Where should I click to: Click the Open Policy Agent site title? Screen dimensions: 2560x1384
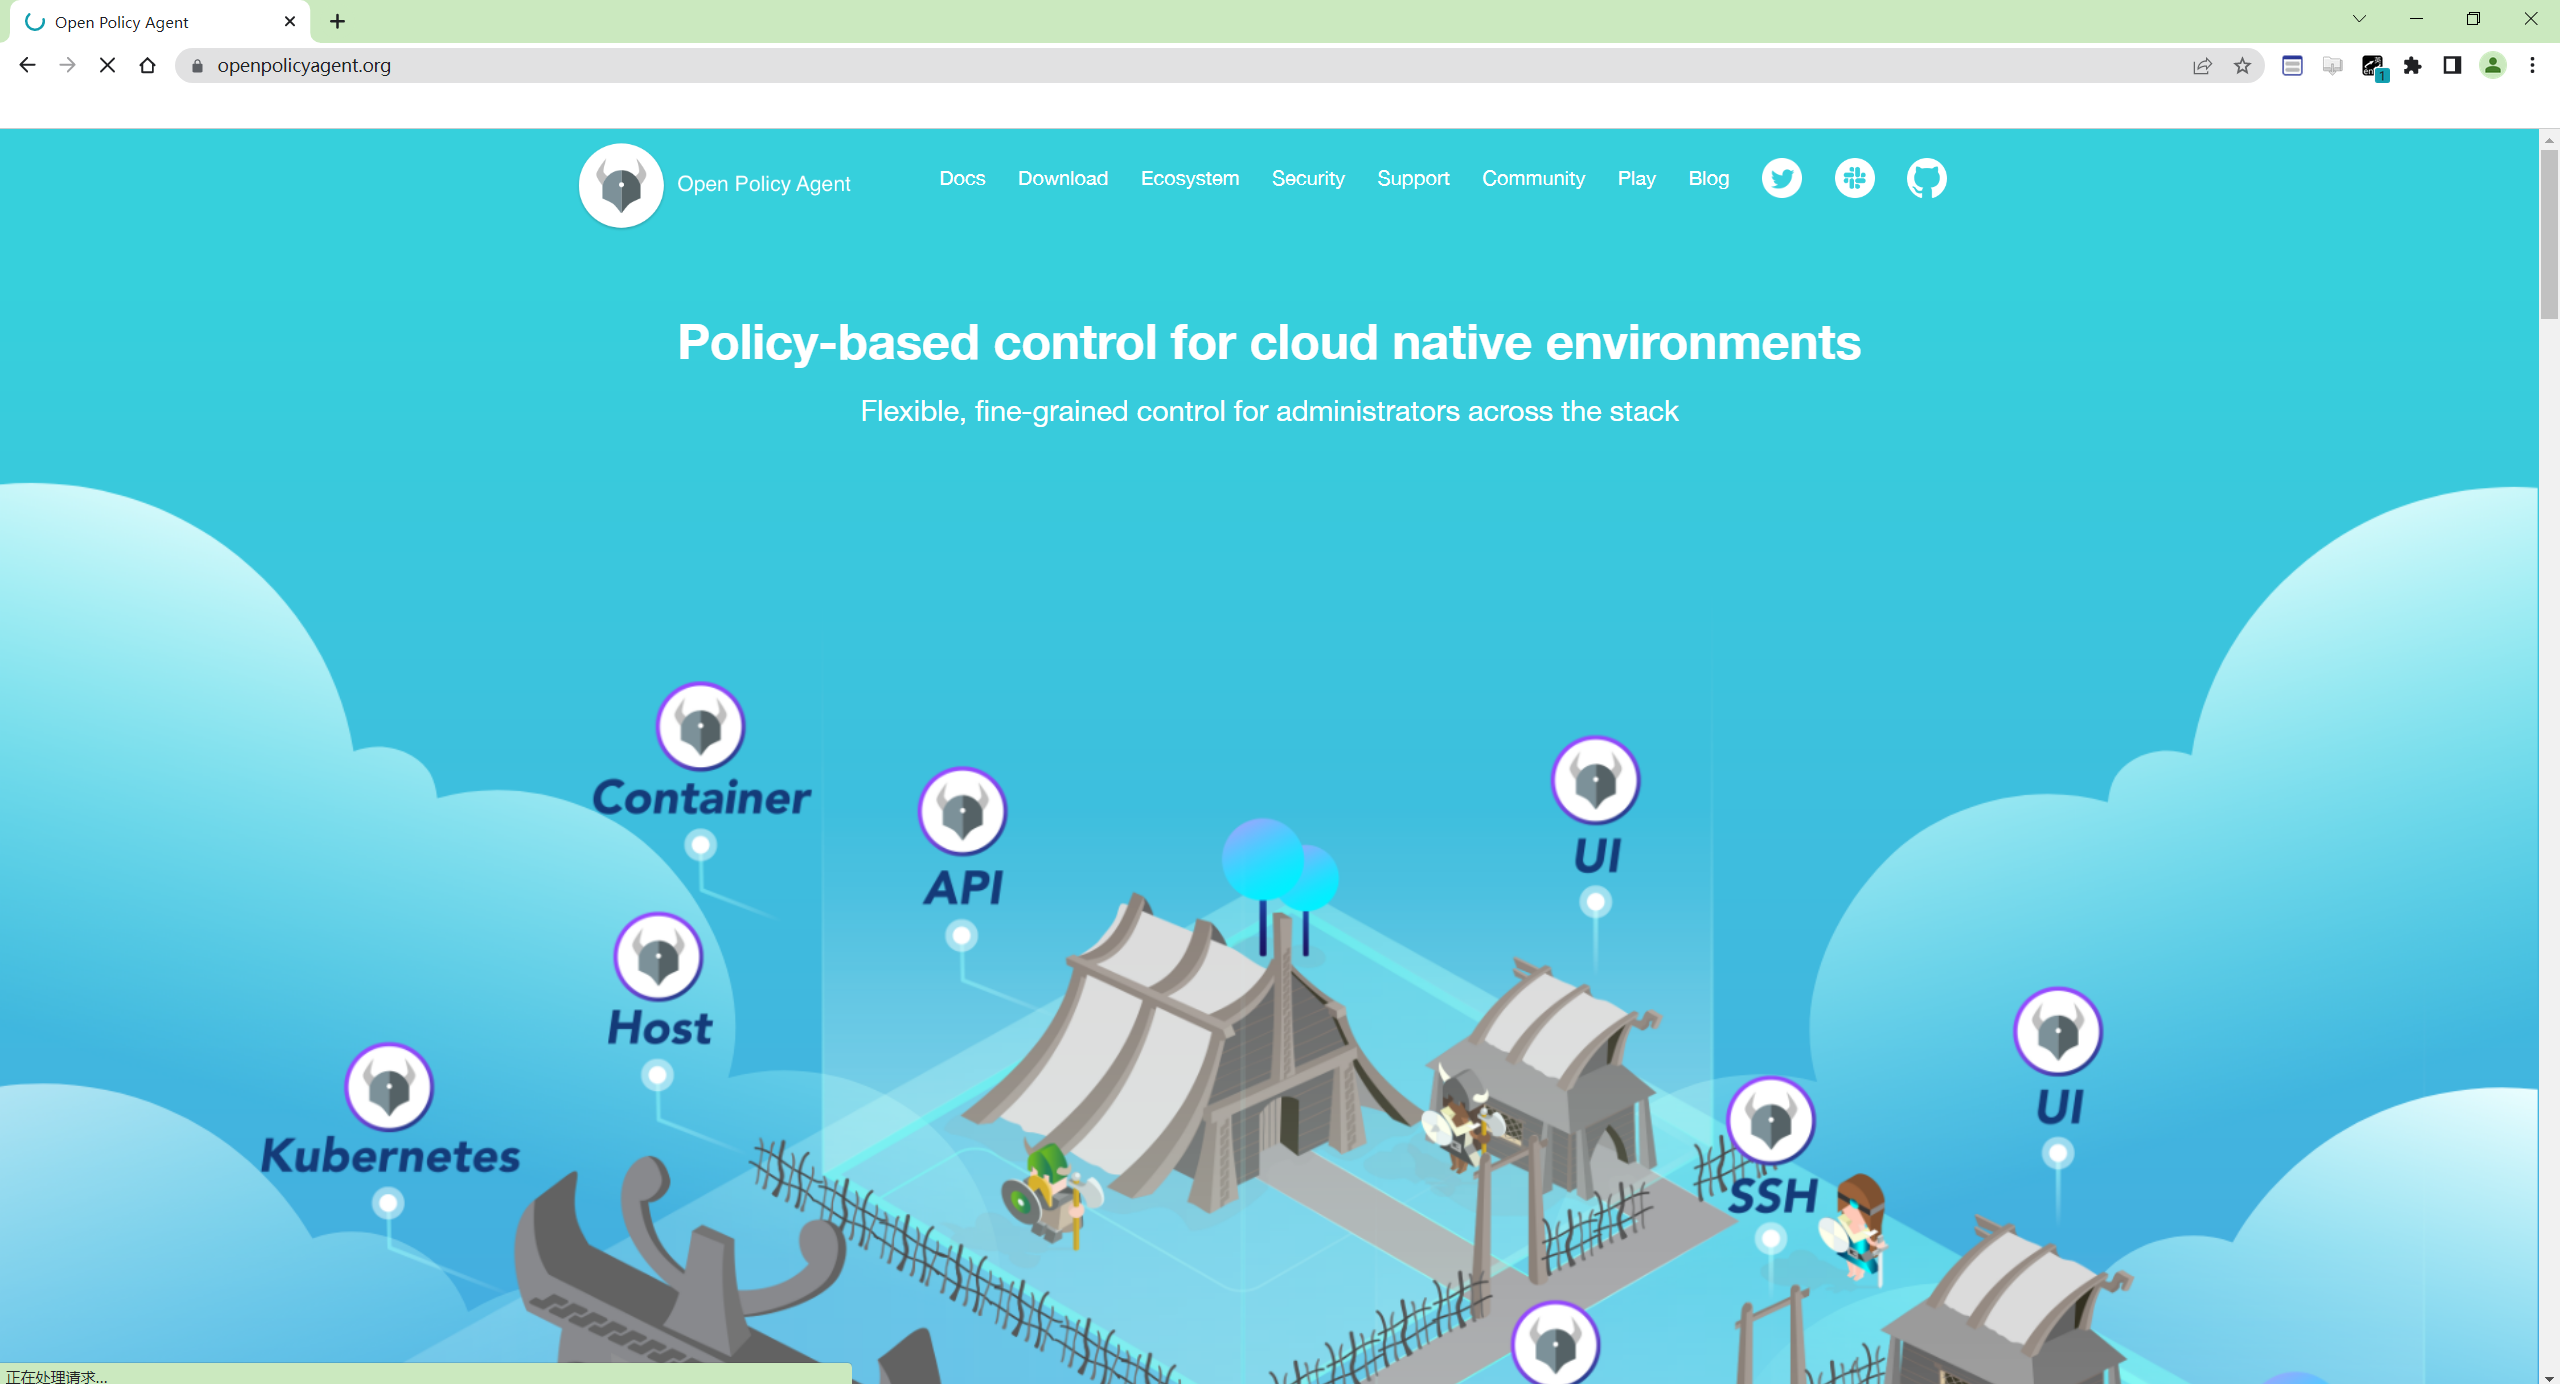[x=764, y=184]
